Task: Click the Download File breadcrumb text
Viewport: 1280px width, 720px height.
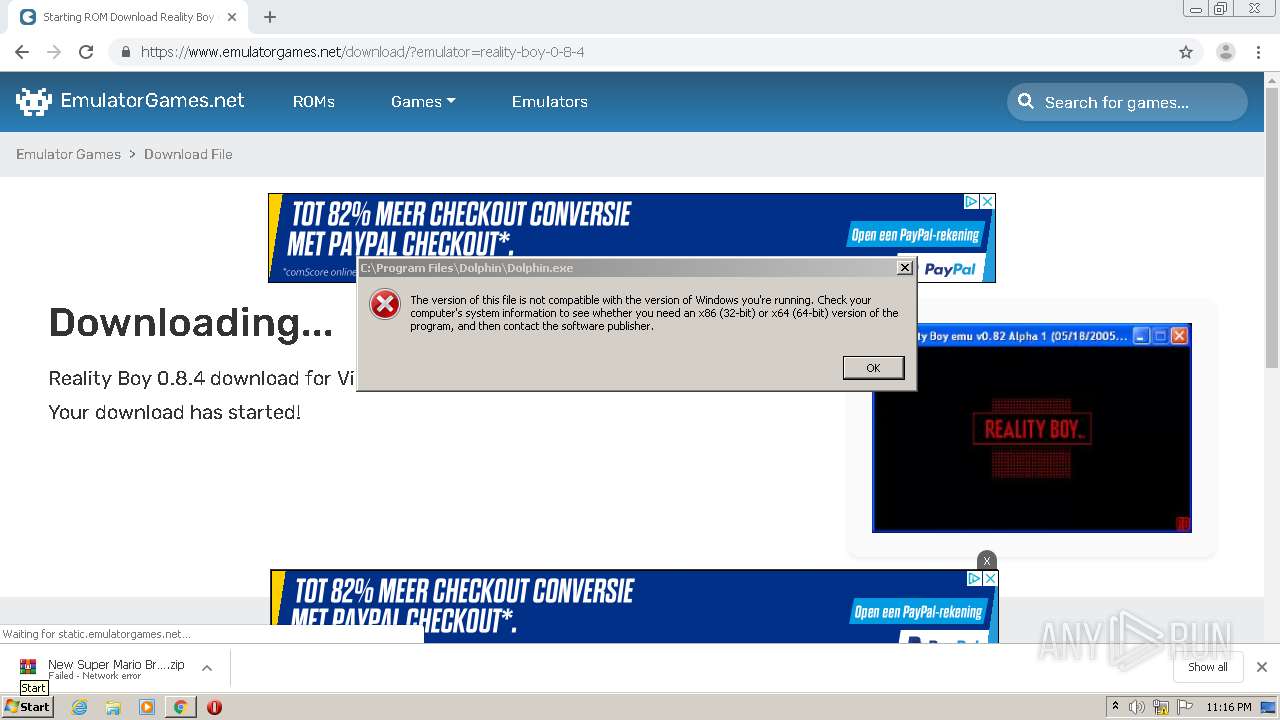Action: 188,154
